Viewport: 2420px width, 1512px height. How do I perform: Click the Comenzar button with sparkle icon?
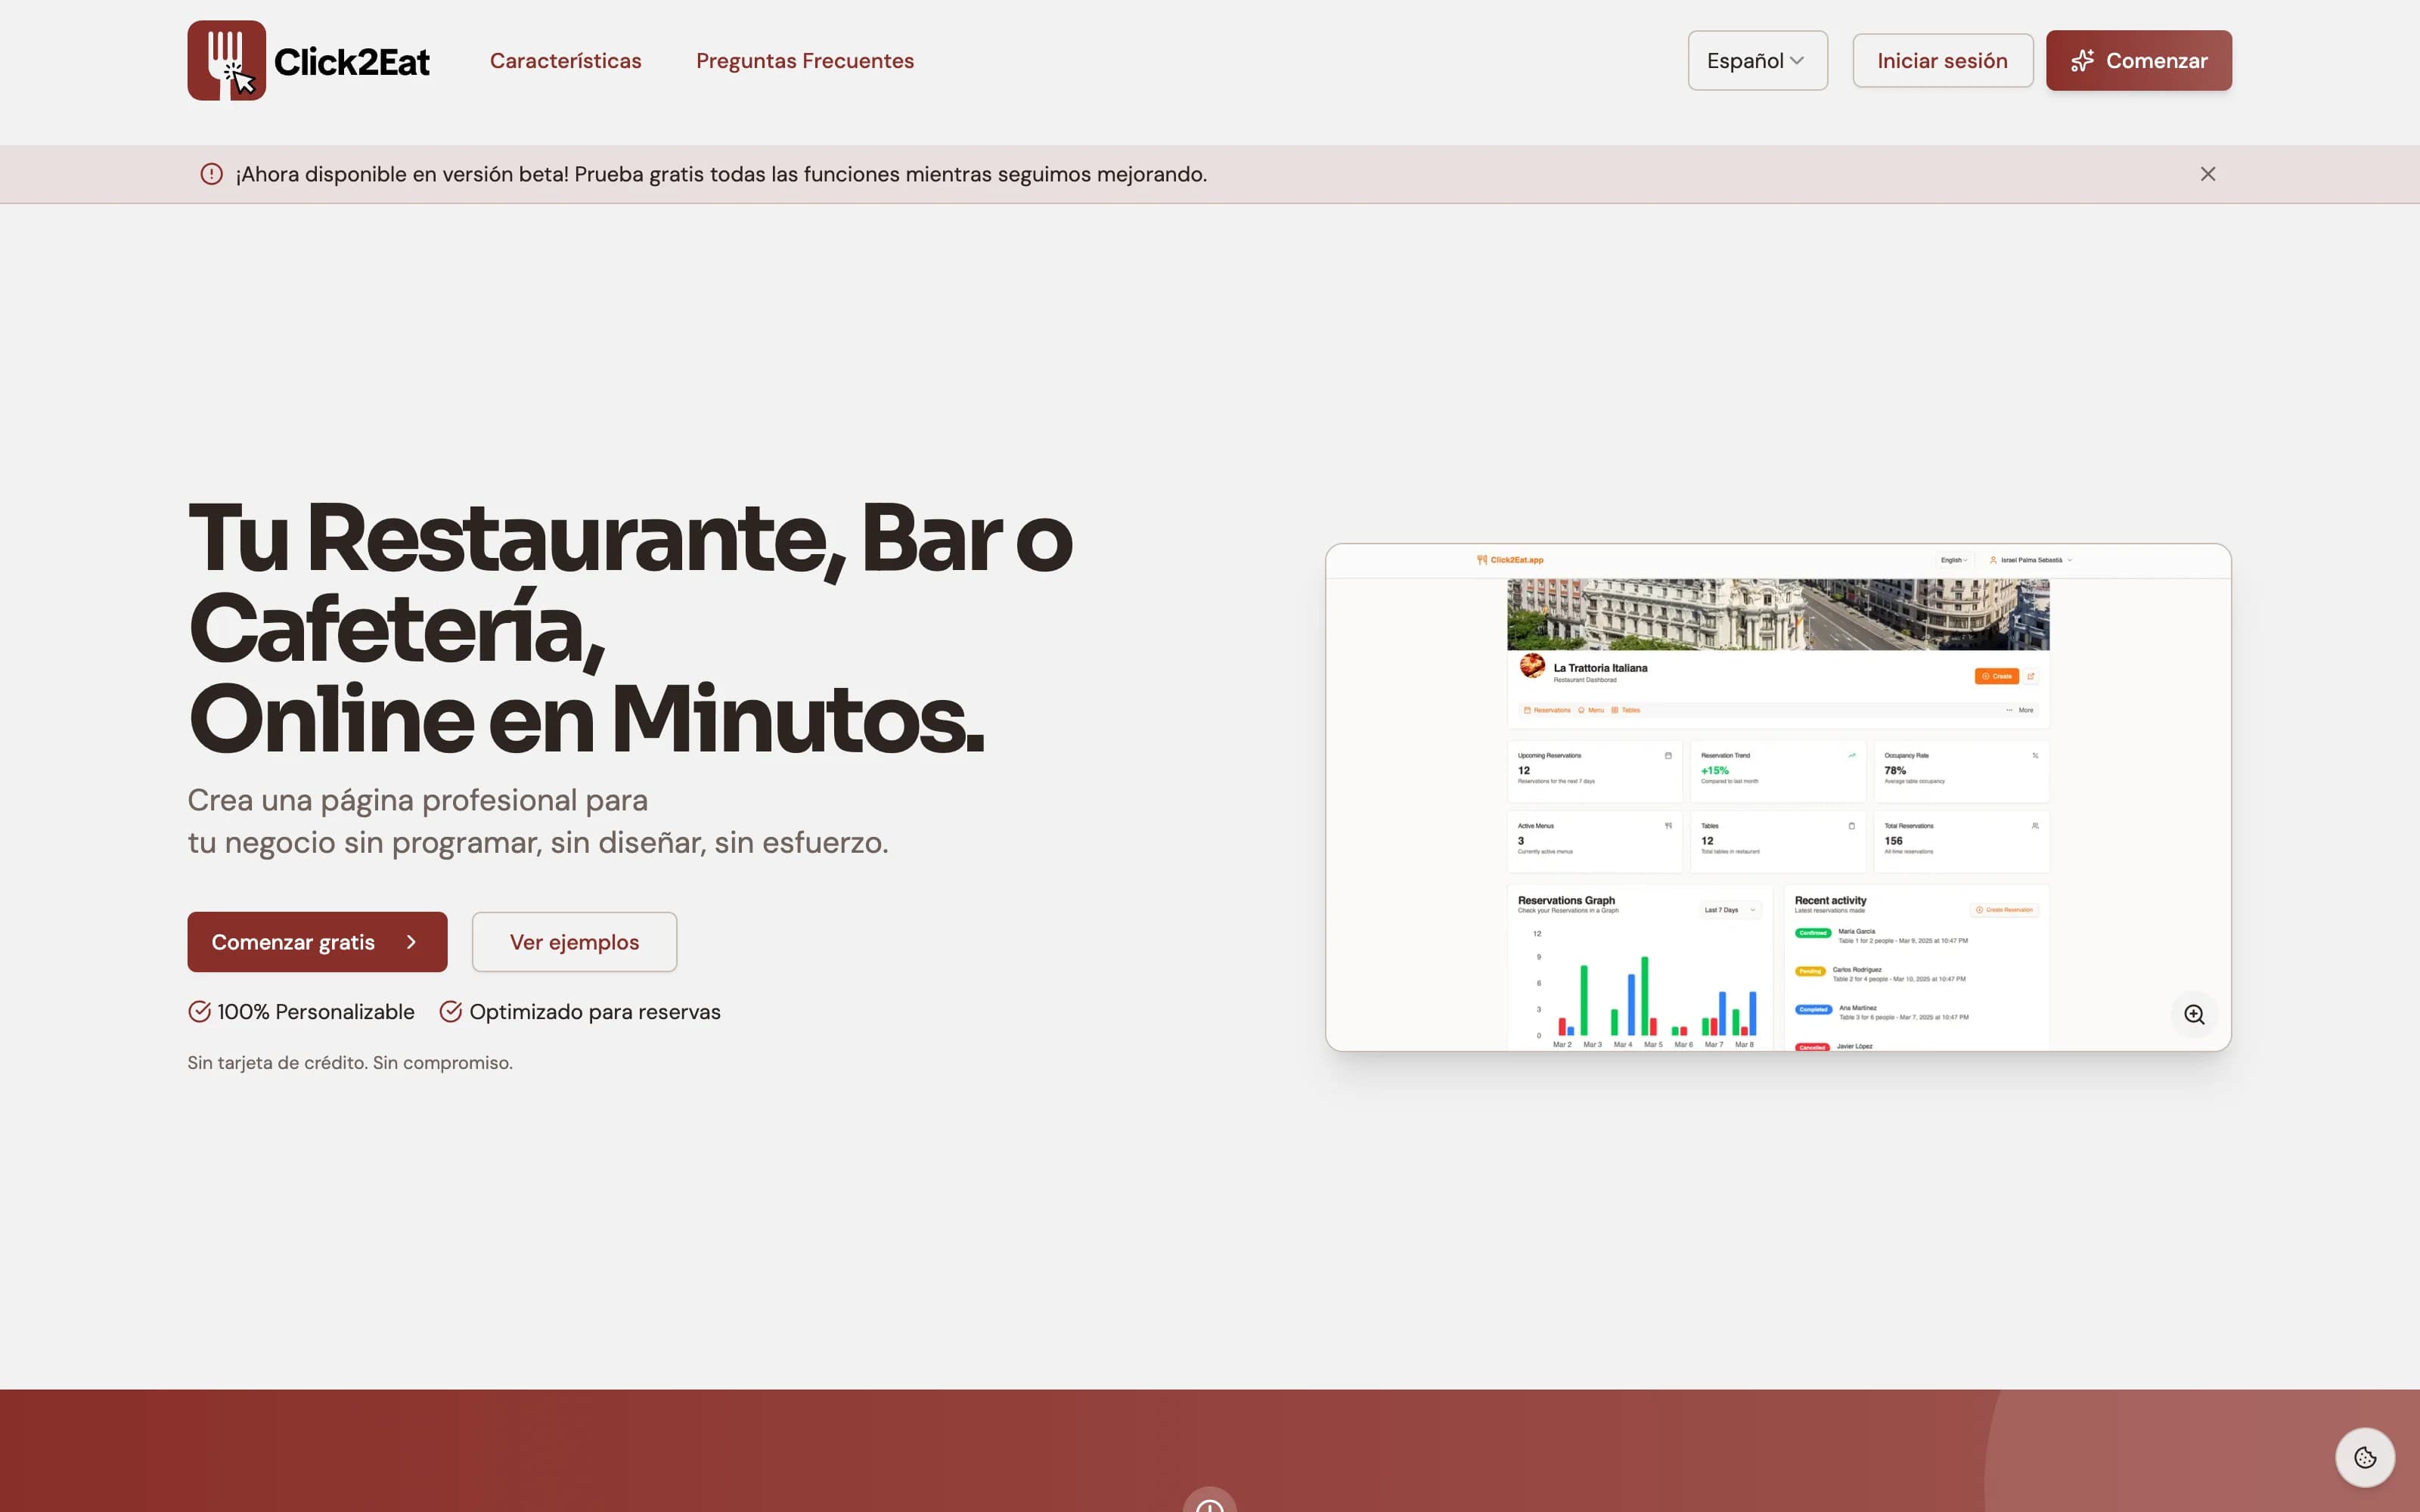click(2138, 61)
